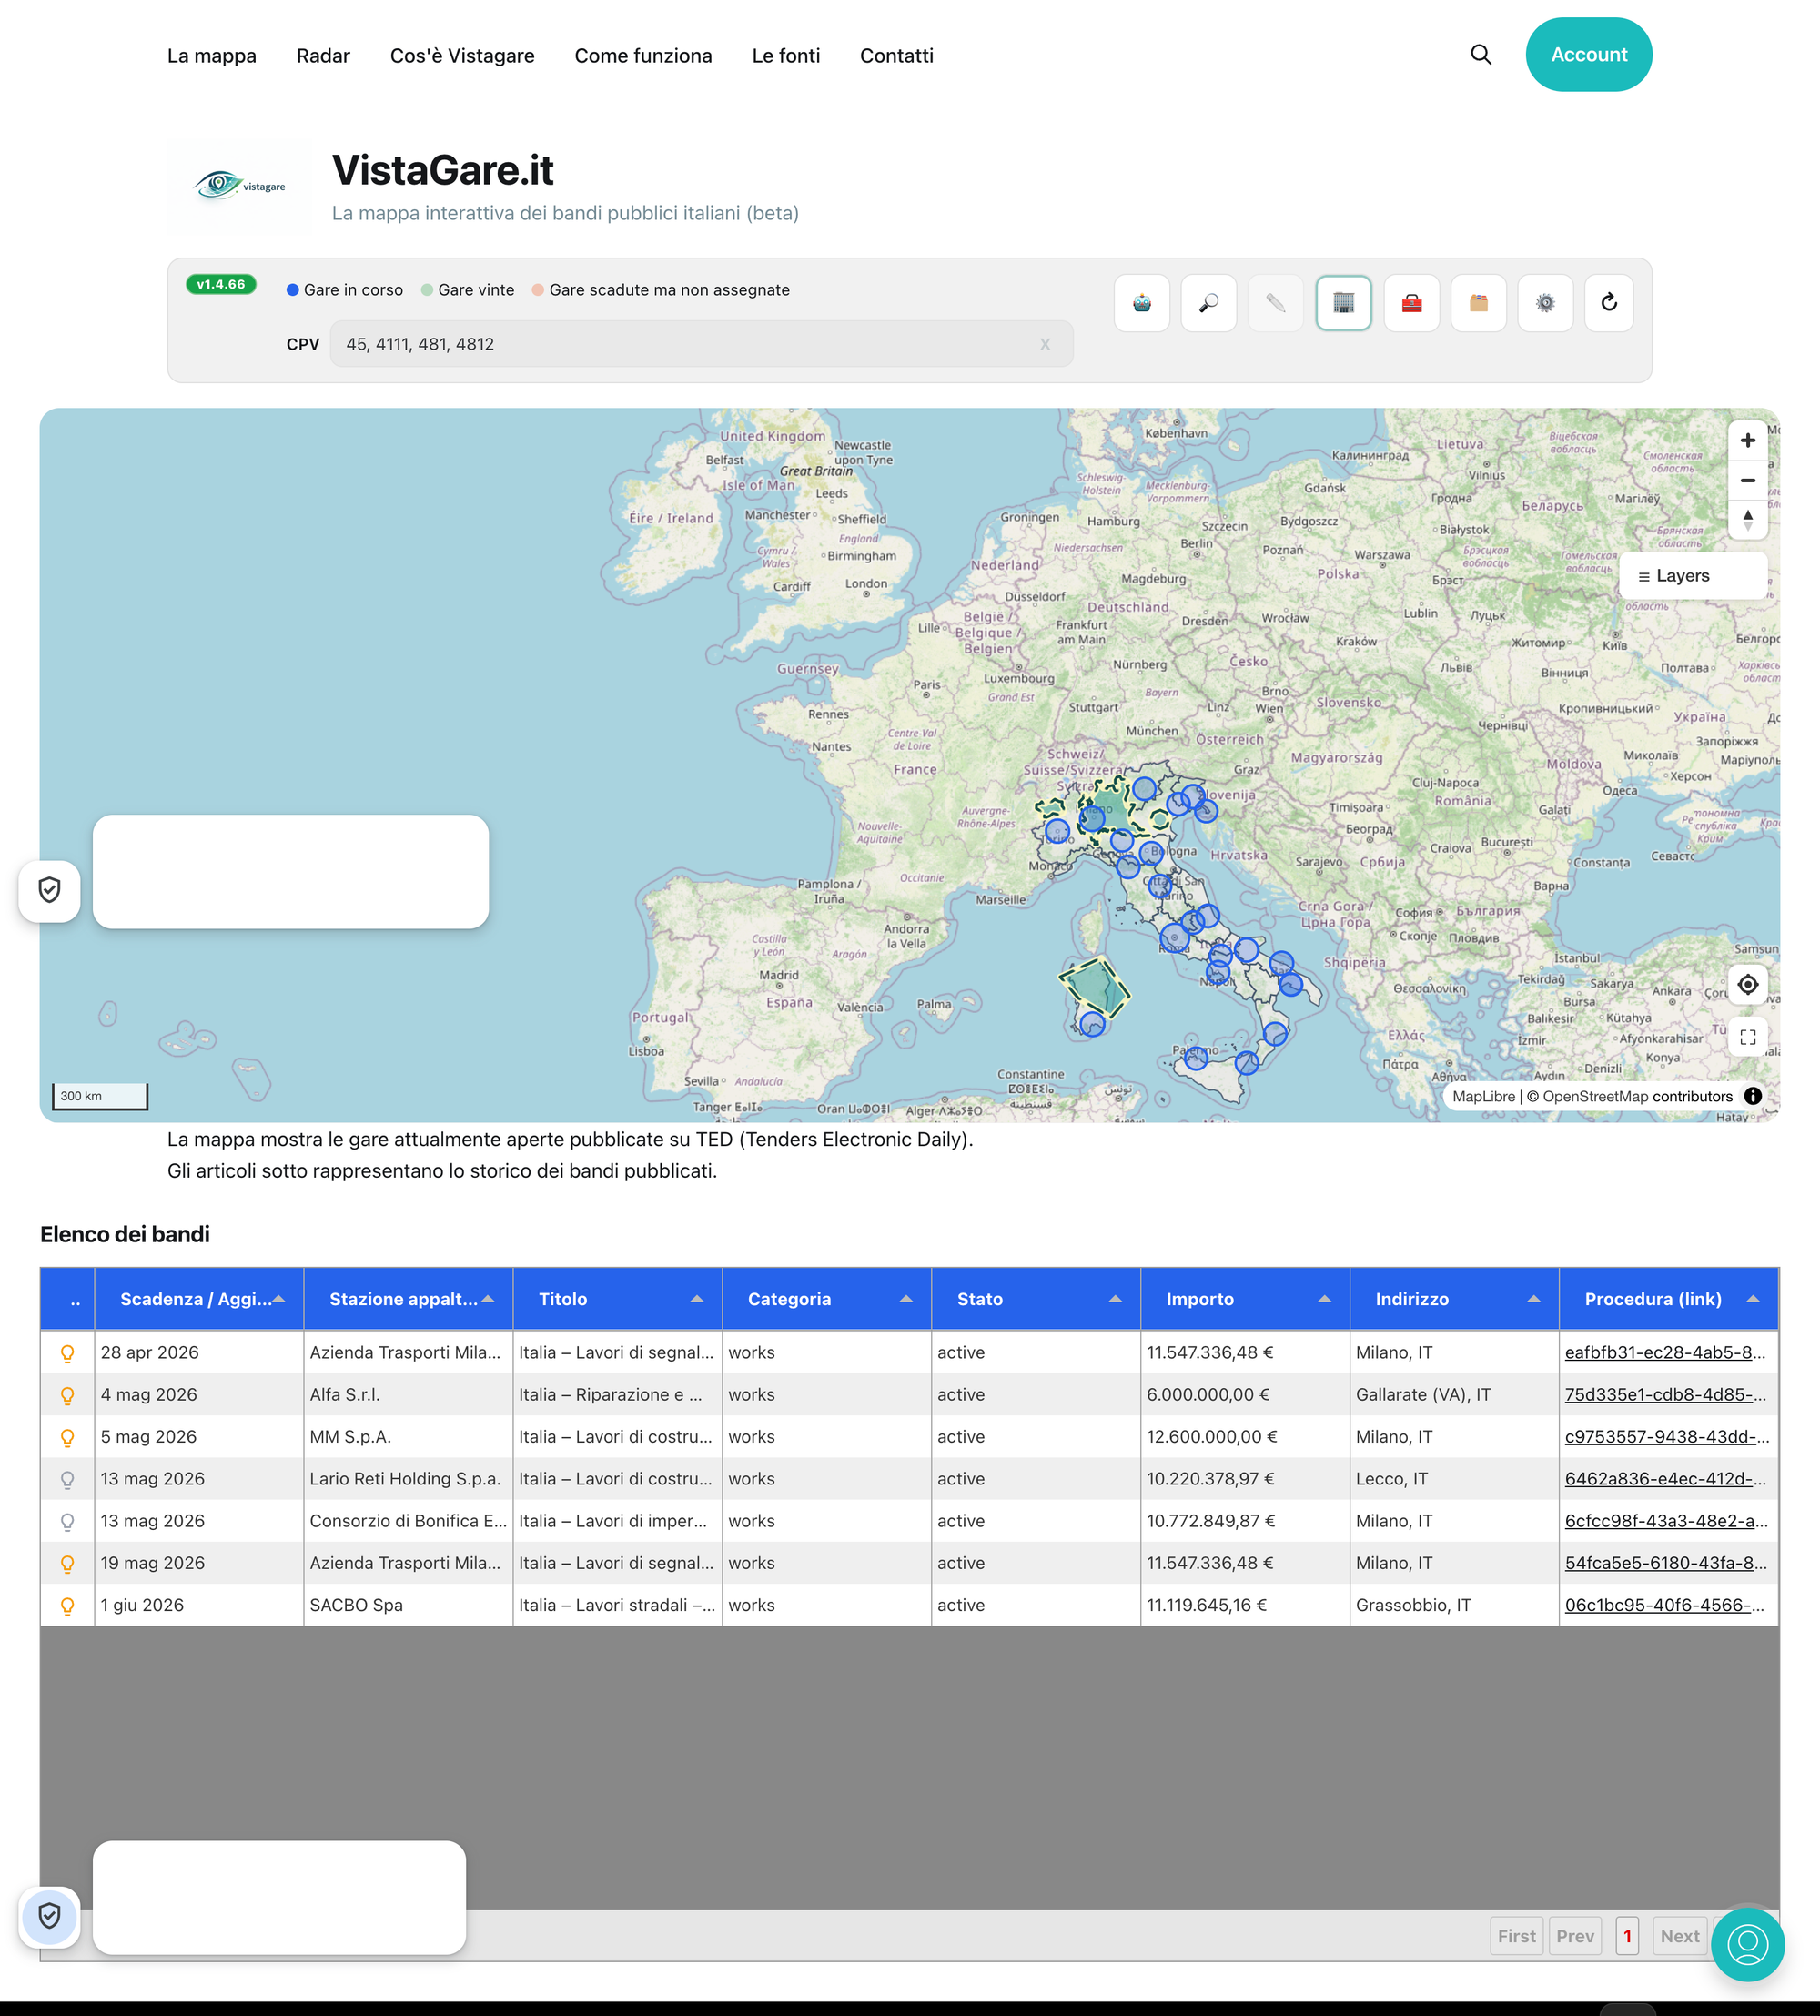Clear the CPV filter with the x
This screenshot has height=2016, width=1820.
coord(1045,344)
